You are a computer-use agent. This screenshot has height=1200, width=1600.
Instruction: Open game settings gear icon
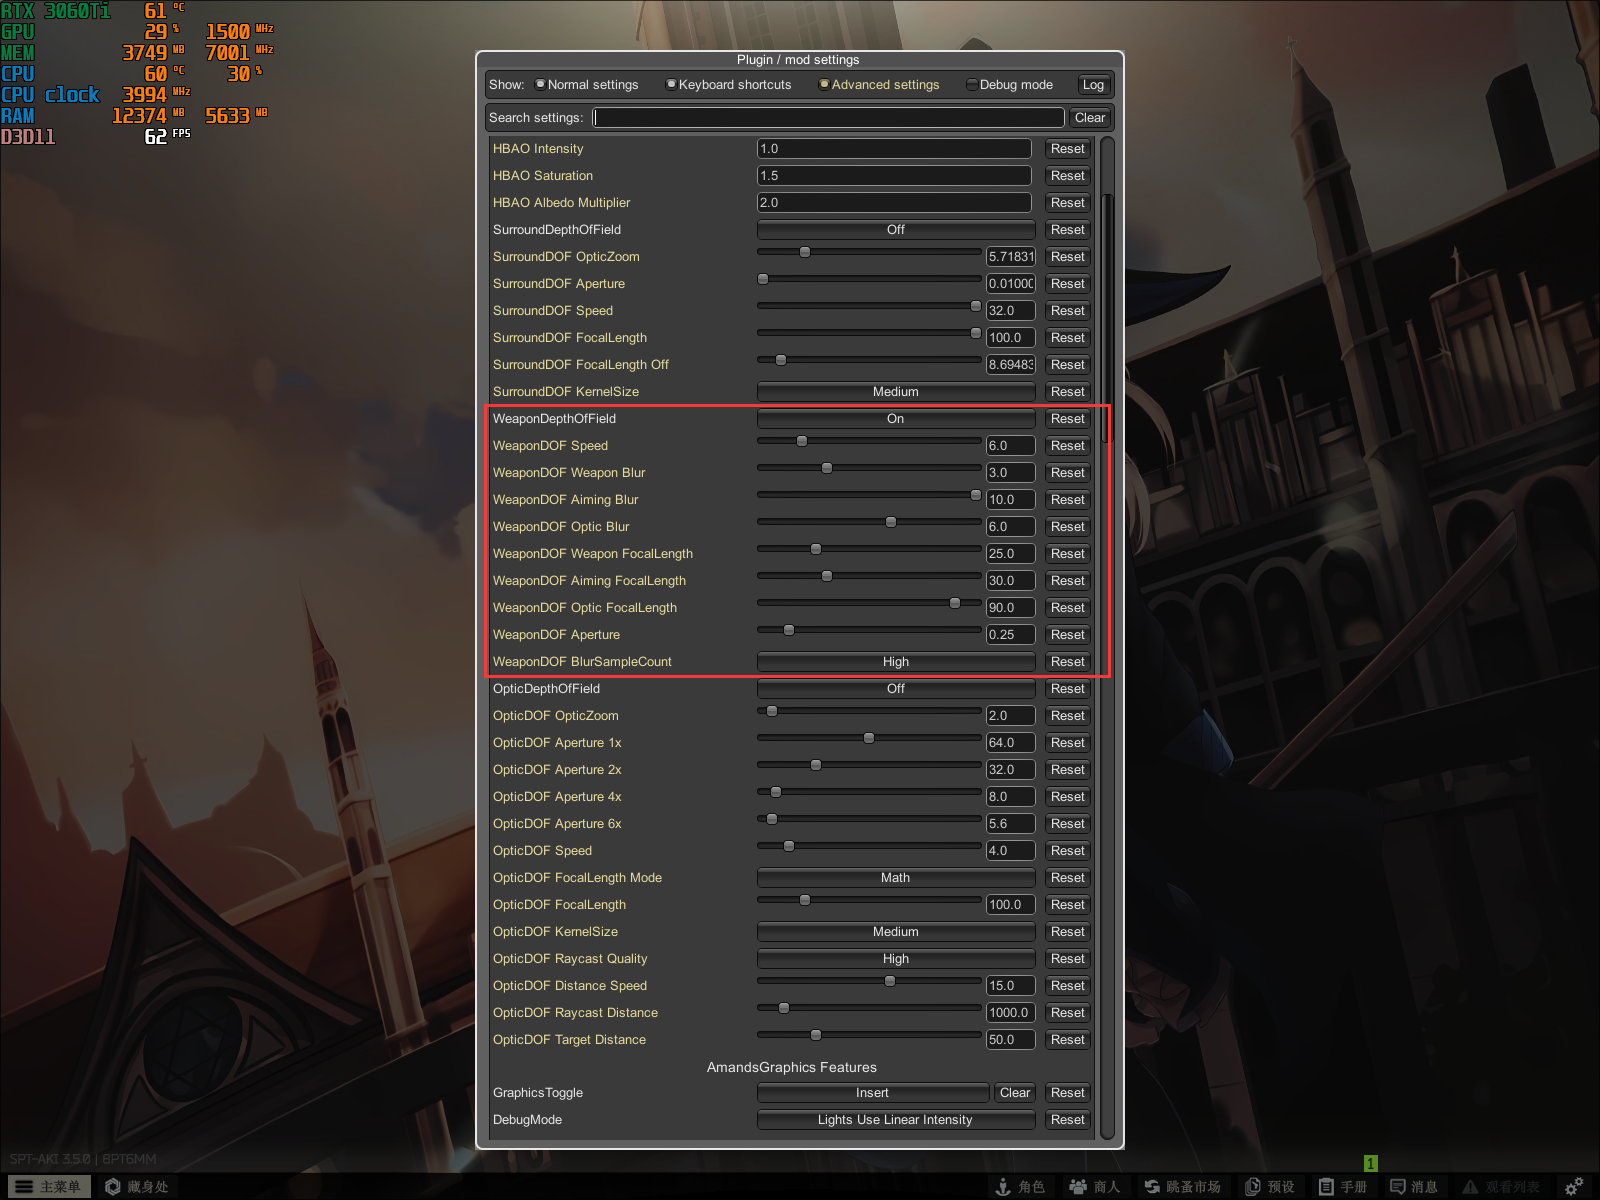click(x=1574, y=1186)
